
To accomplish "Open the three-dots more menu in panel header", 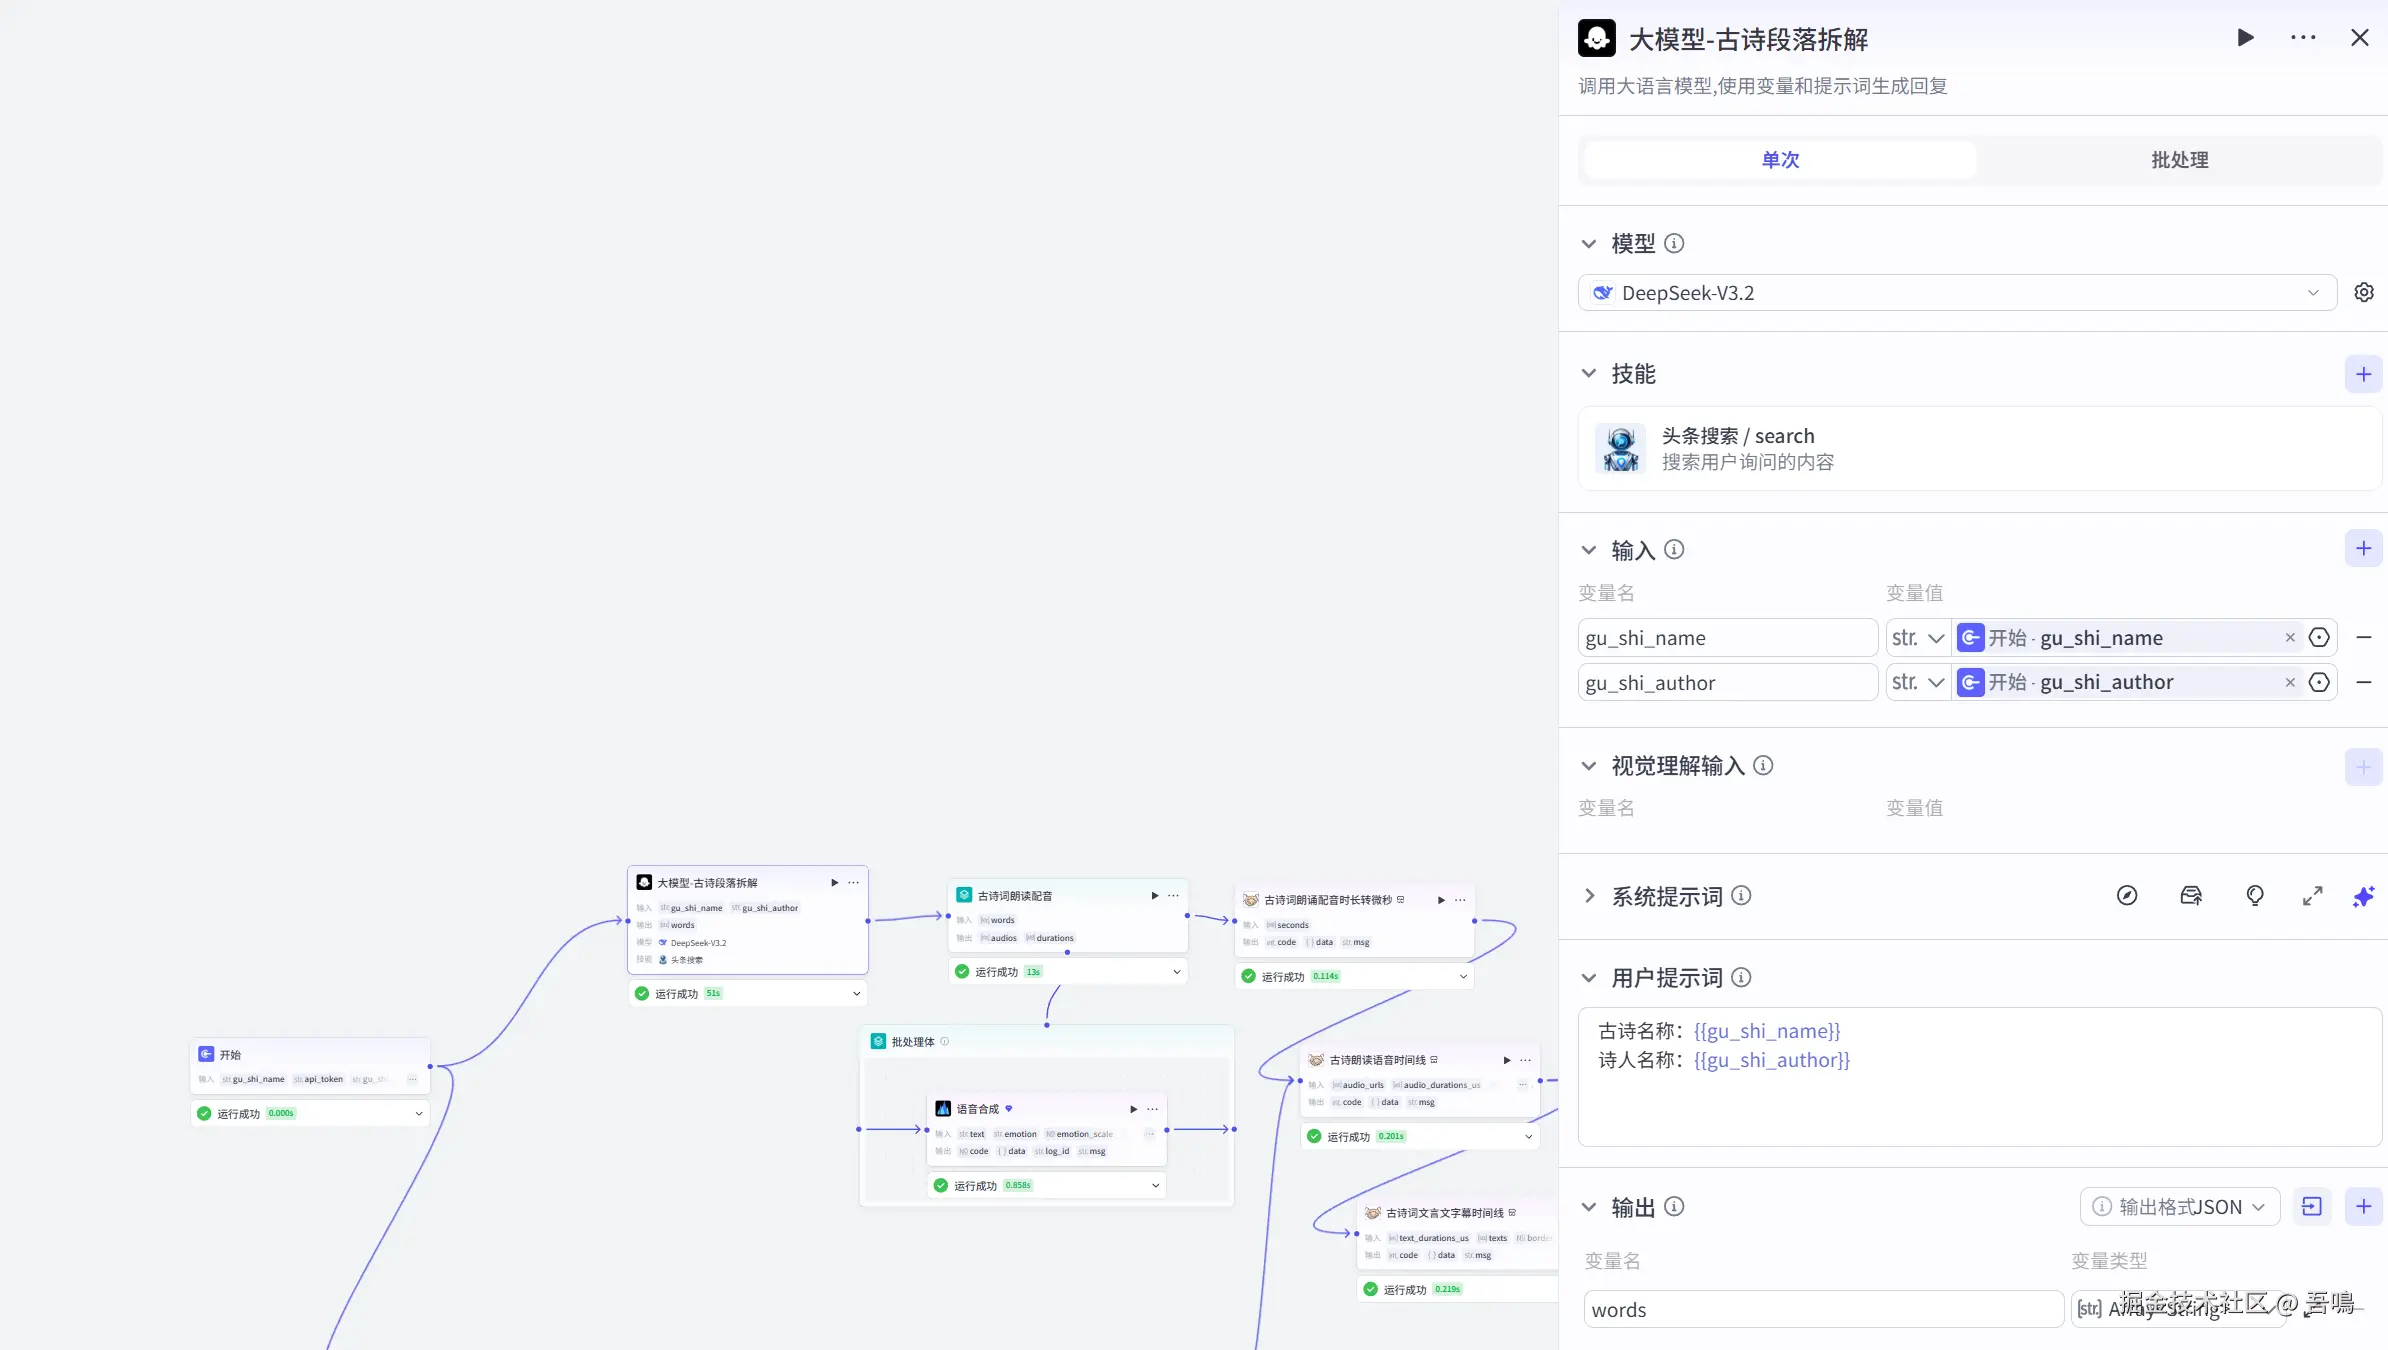I will tap(2303, 38).
